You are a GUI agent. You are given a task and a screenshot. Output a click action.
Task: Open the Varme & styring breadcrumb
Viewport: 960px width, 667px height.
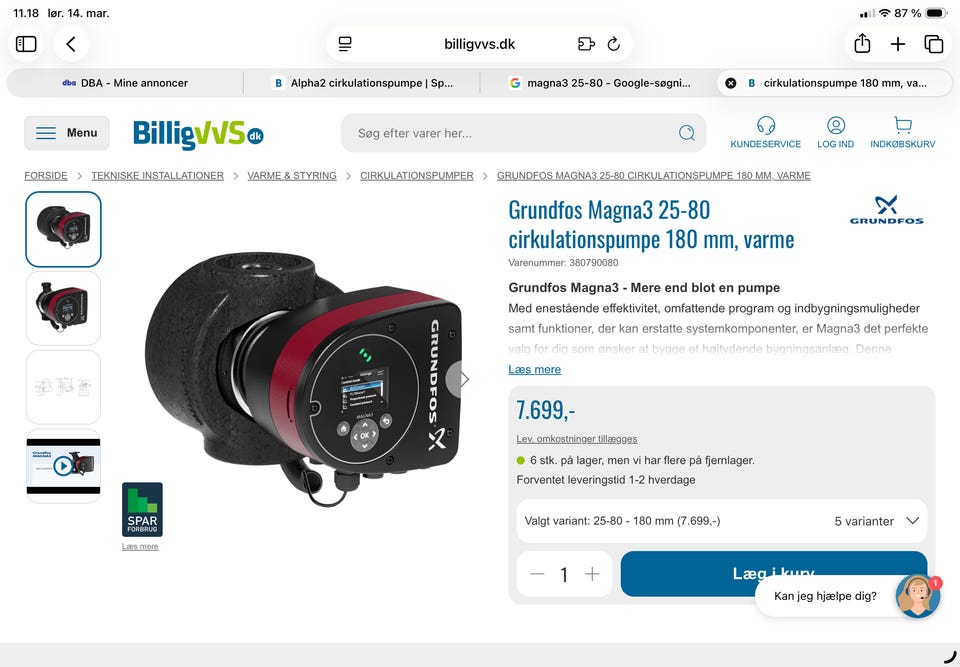[292, 176]
